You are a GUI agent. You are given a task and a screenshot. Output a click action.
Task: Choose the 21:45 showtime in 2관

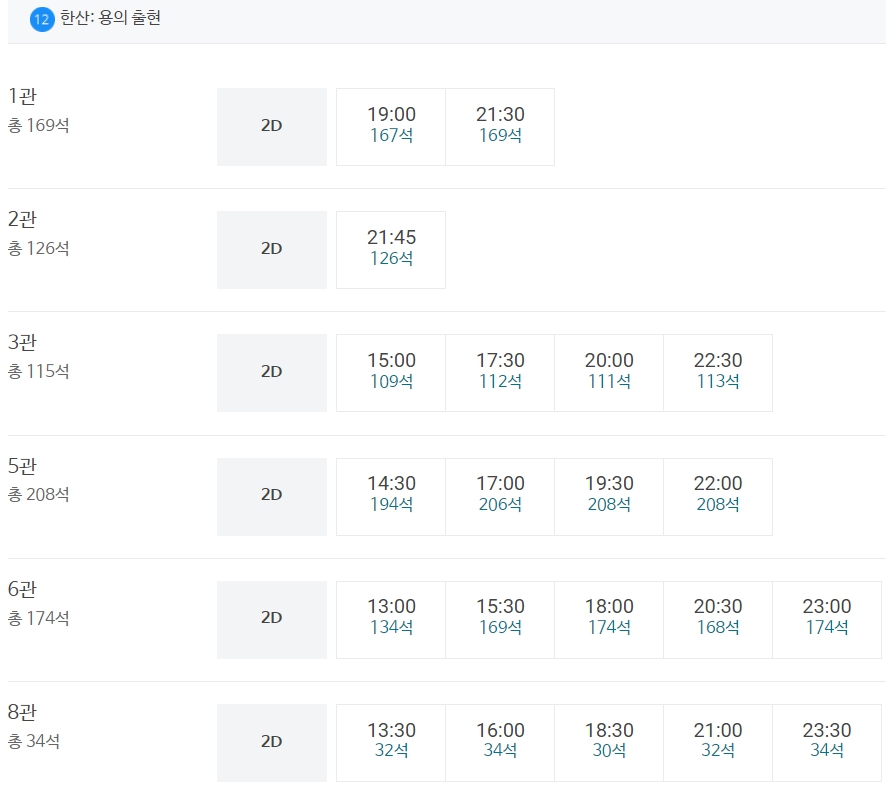pos(391,250)
